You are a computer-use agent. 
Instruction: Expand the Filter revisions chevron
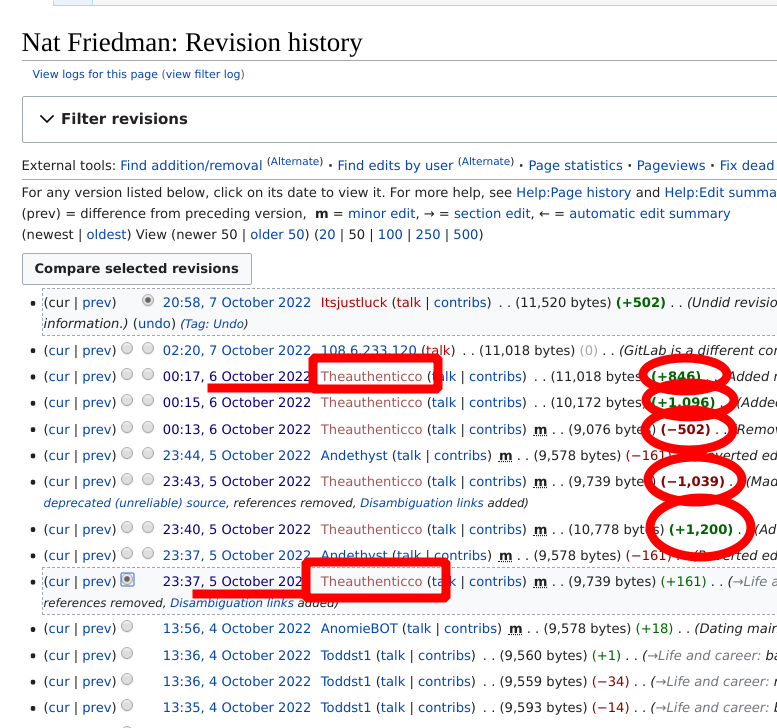pyautogui.click(x=47, y=119)
